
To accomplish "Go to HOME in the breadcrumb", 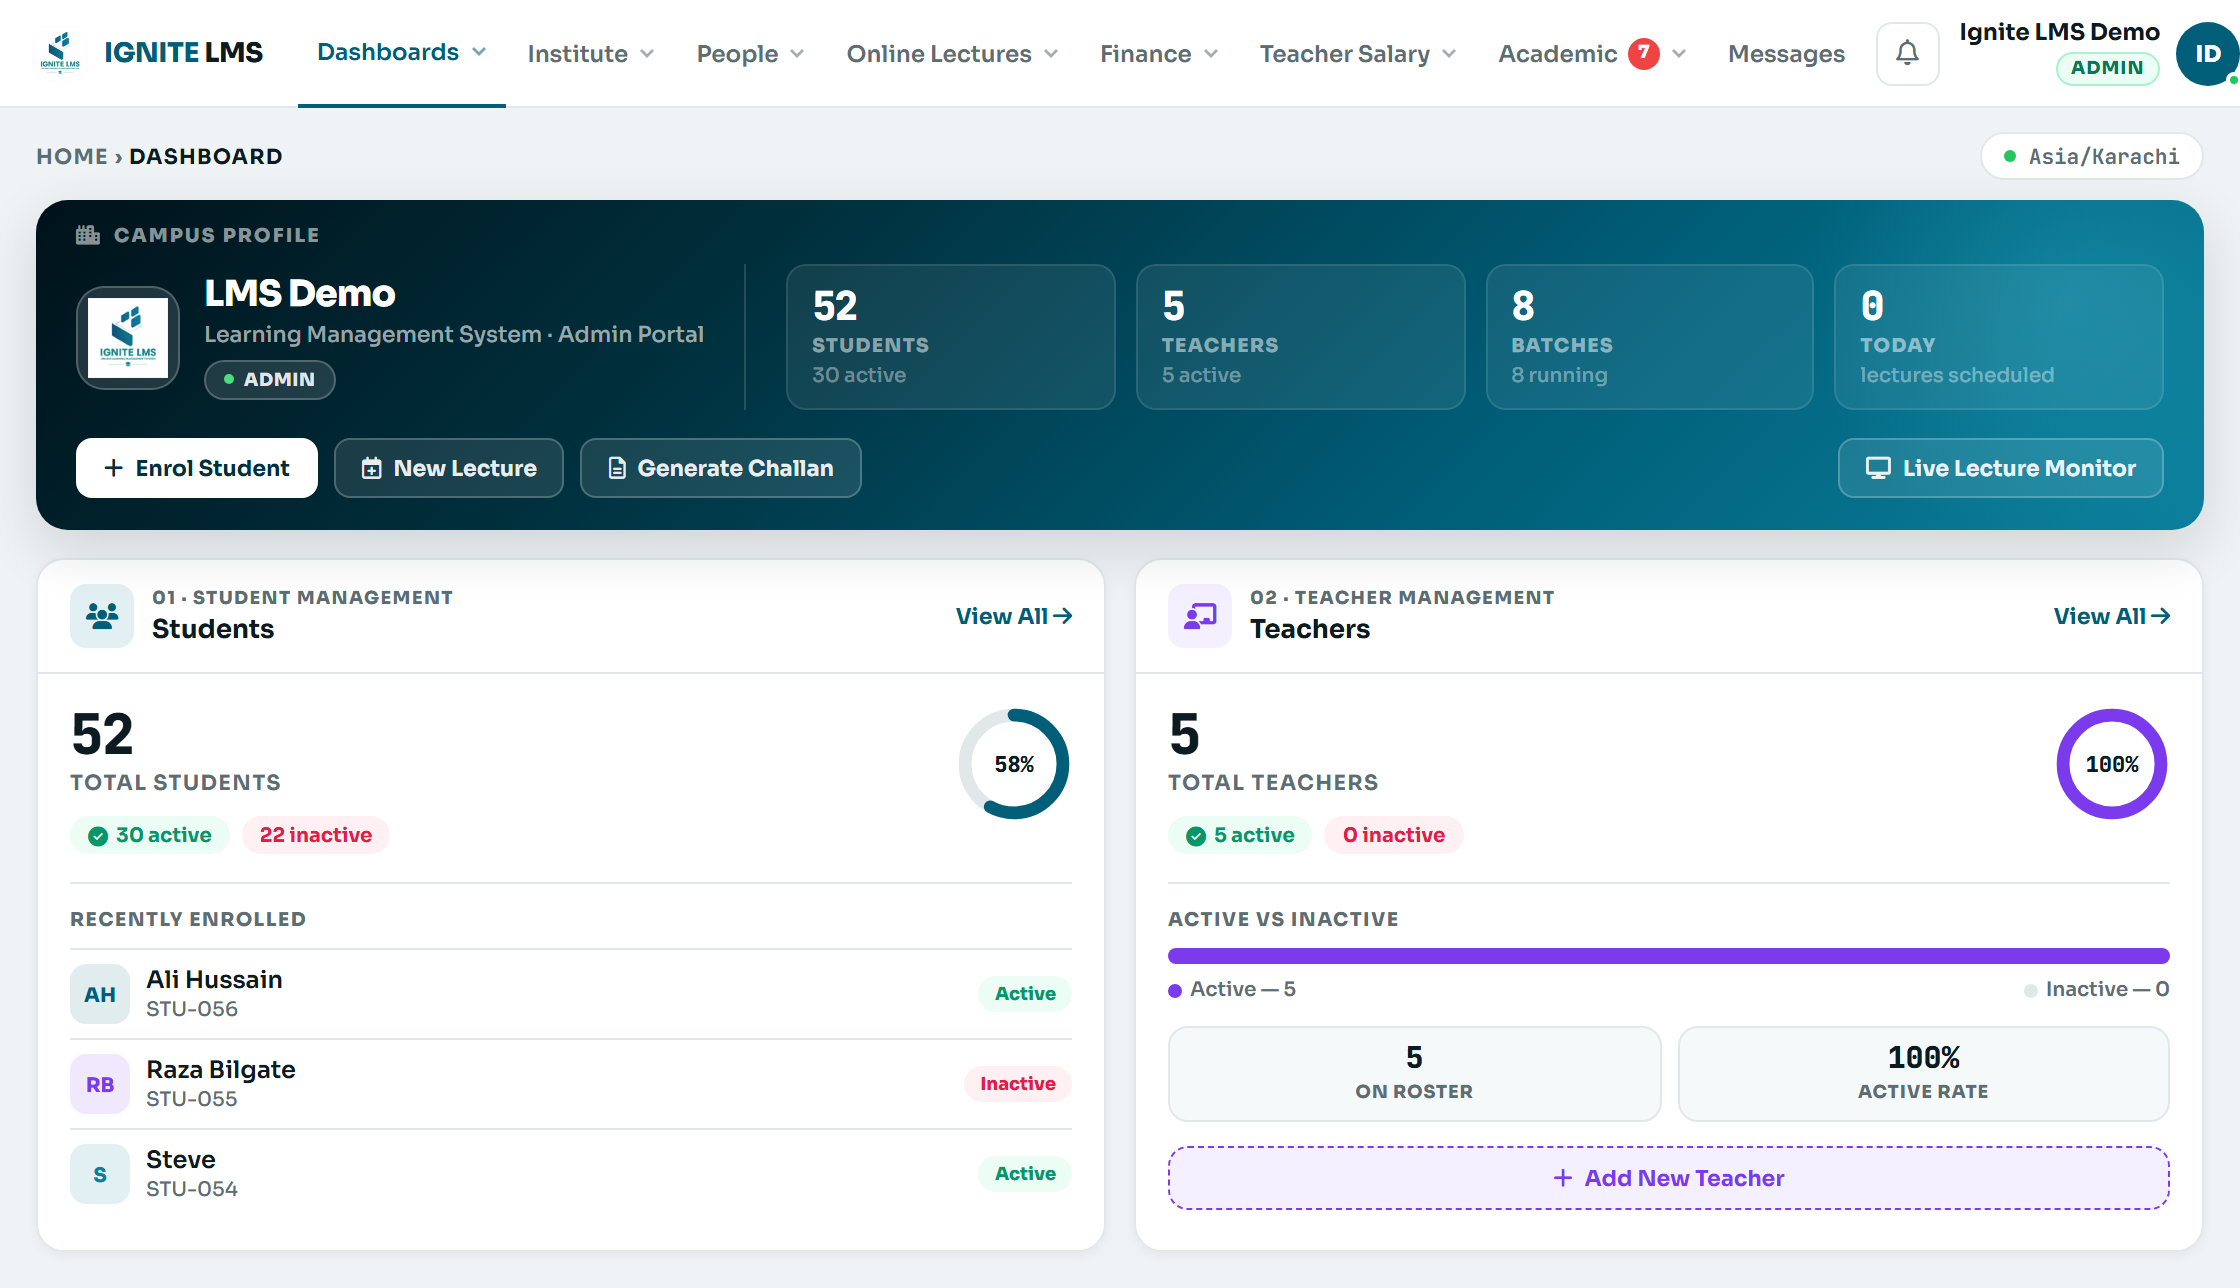I will [72, 156].
